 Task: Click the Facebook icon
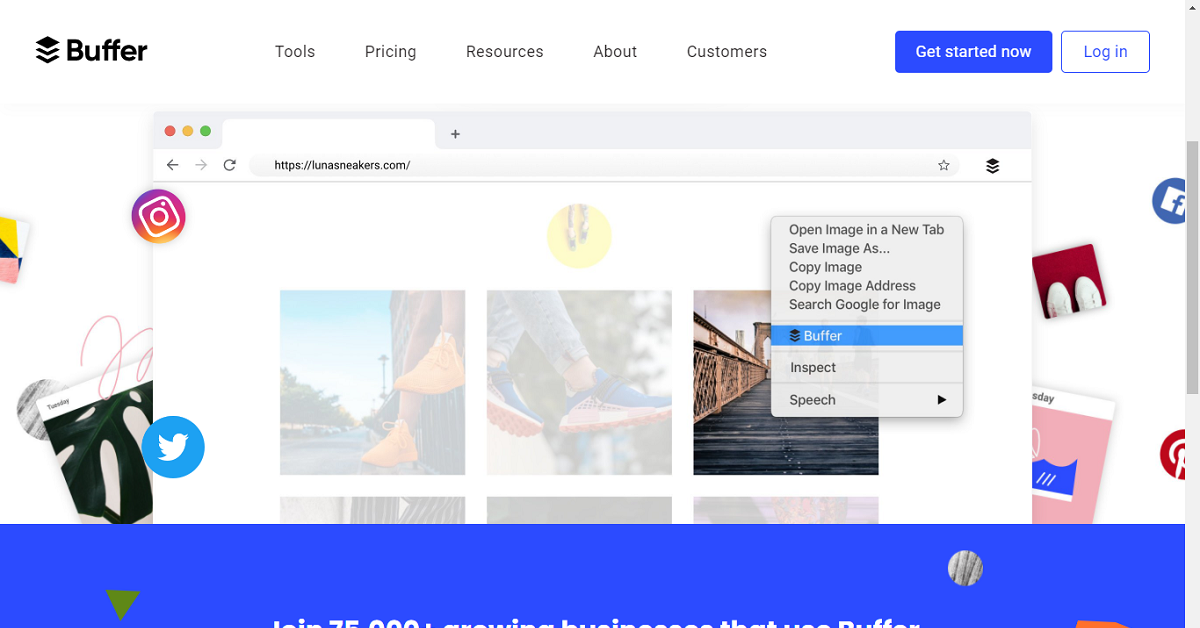click(x=1171, y=201)
